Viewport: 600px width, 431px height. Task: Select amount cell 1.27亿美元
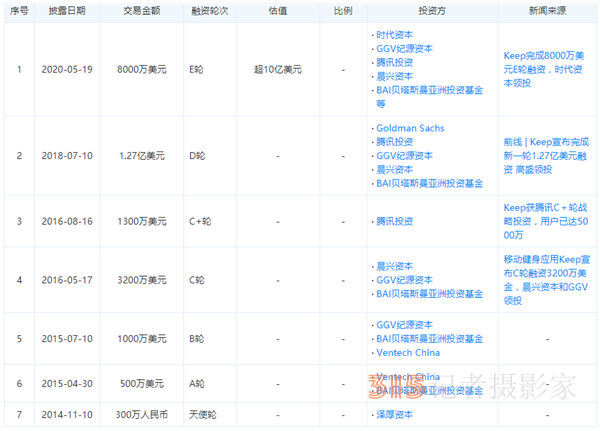[x=142, y=156]
